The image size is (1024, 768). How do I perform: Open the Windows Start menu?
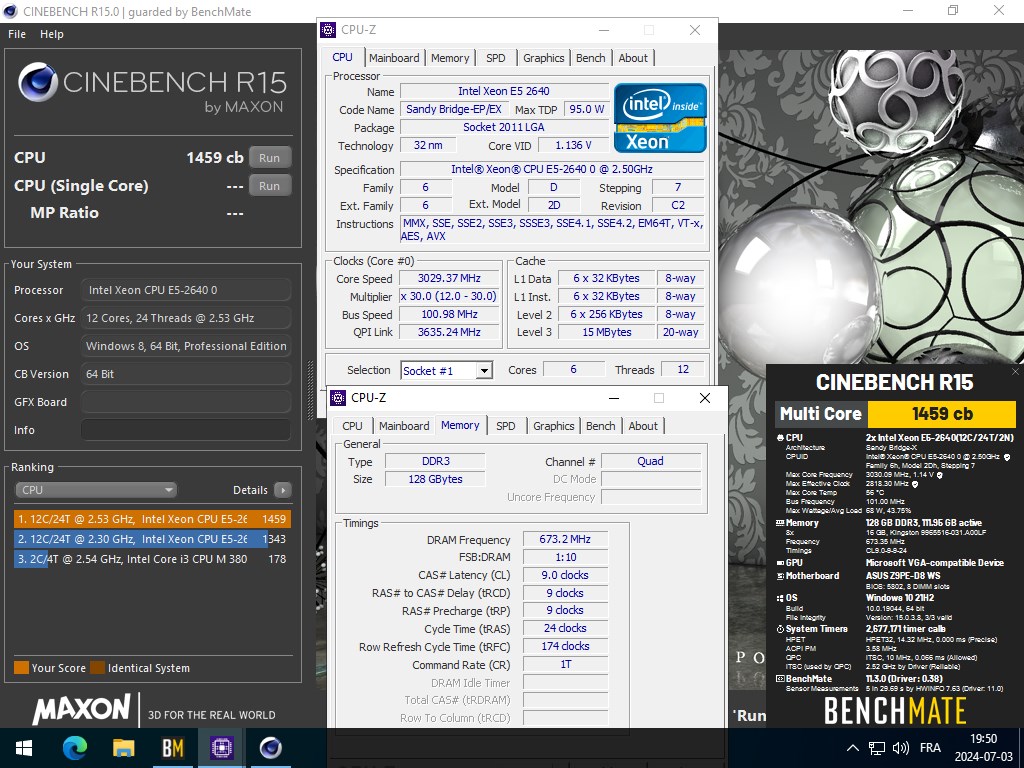[24, 748]
